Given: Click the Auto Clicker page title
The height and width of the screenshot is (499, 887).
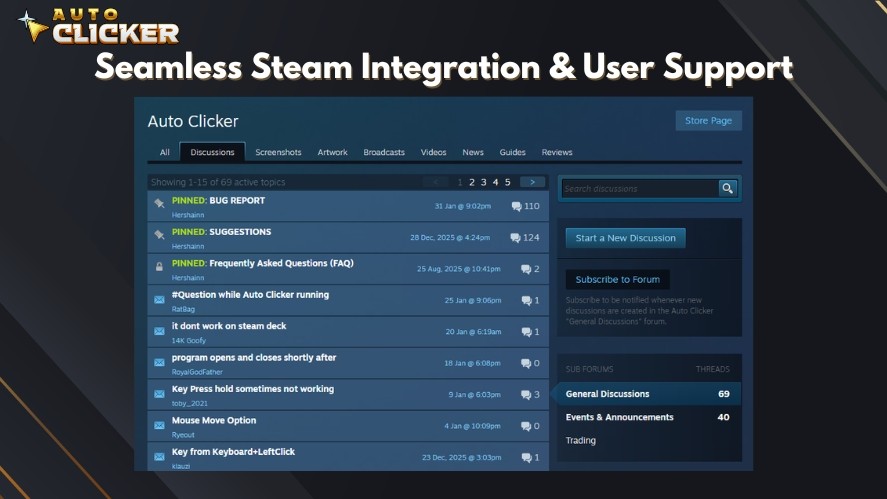Looking at the screenshot, I should pos(193,121).
